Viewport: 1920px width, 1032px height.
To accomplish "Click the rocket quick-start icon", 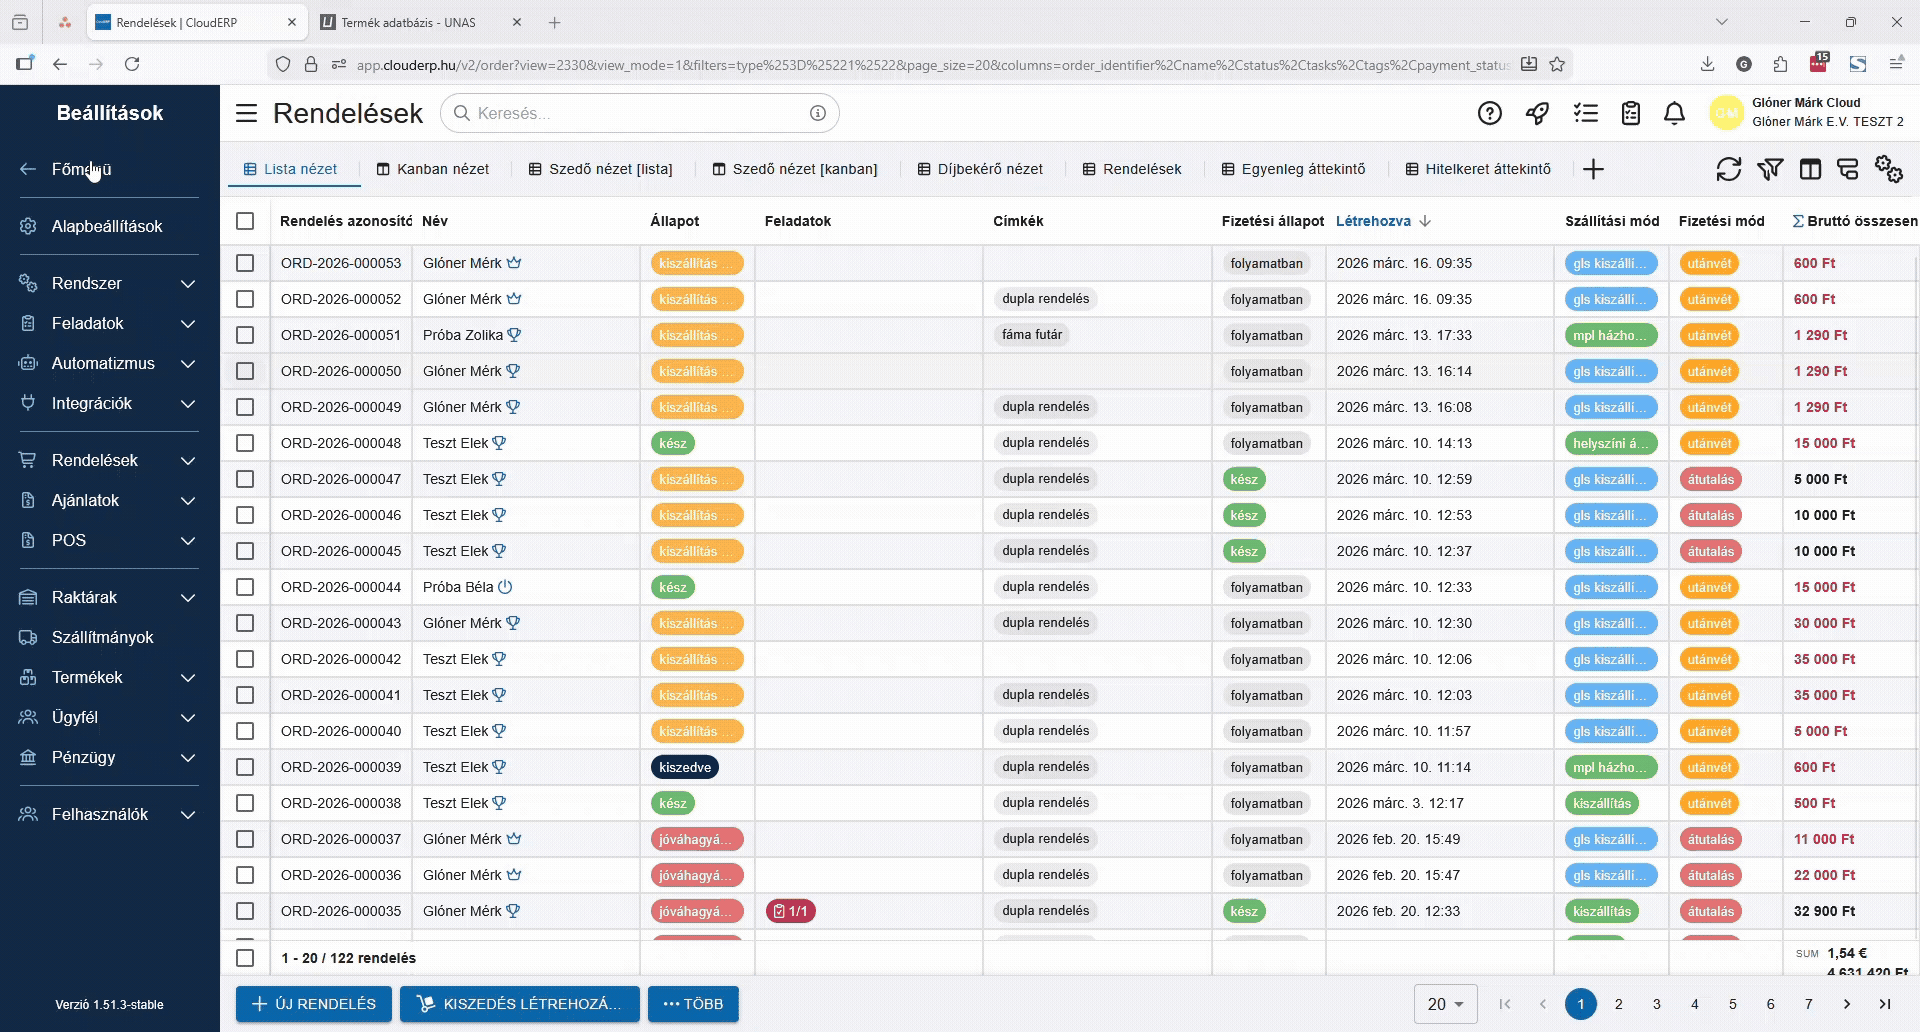I will click(1537, 113).
